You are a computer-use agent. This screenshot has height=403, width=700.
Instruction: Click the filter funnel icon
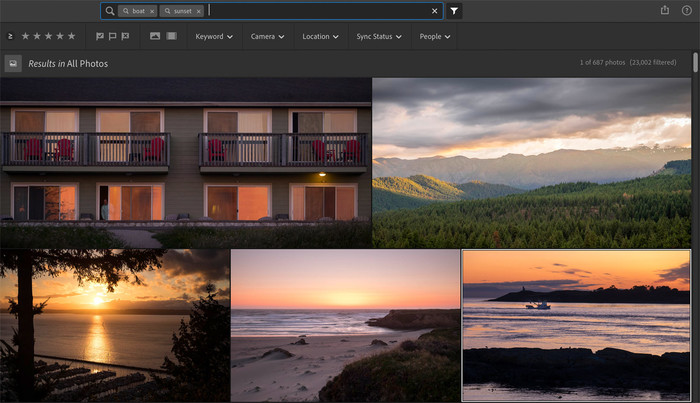[x=454, y=11]
